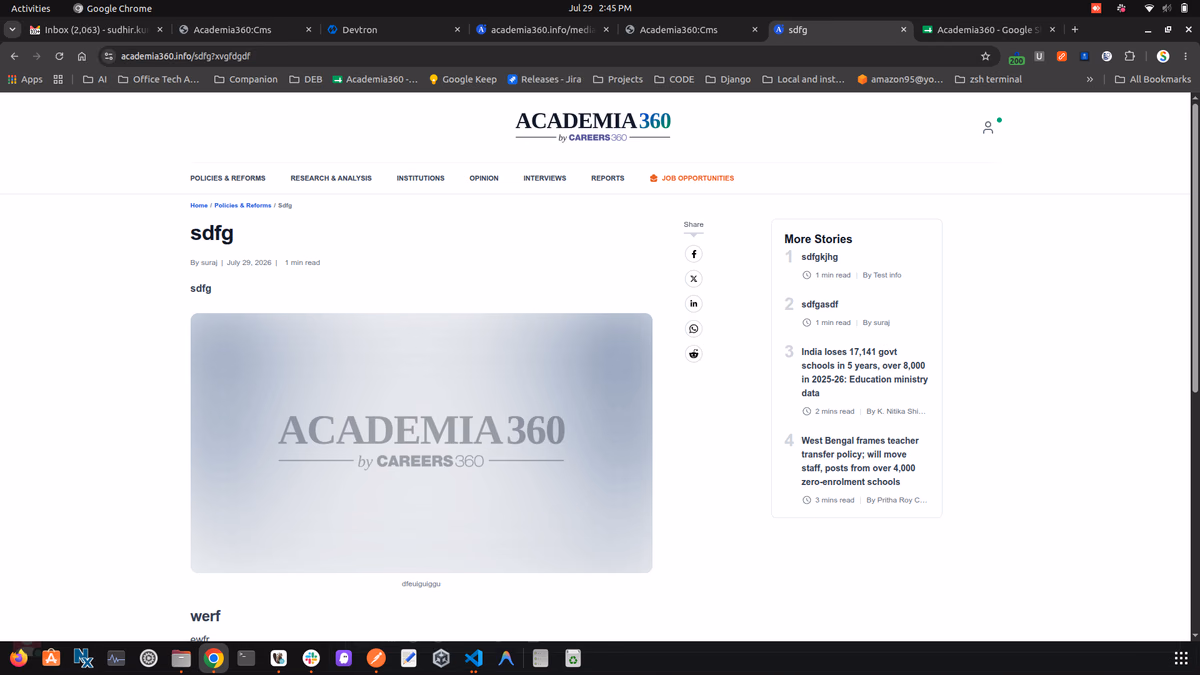Open the Reports menu
Image resolution: width=1200 pixels, height=675 pixels.
(x=607, y=178)
